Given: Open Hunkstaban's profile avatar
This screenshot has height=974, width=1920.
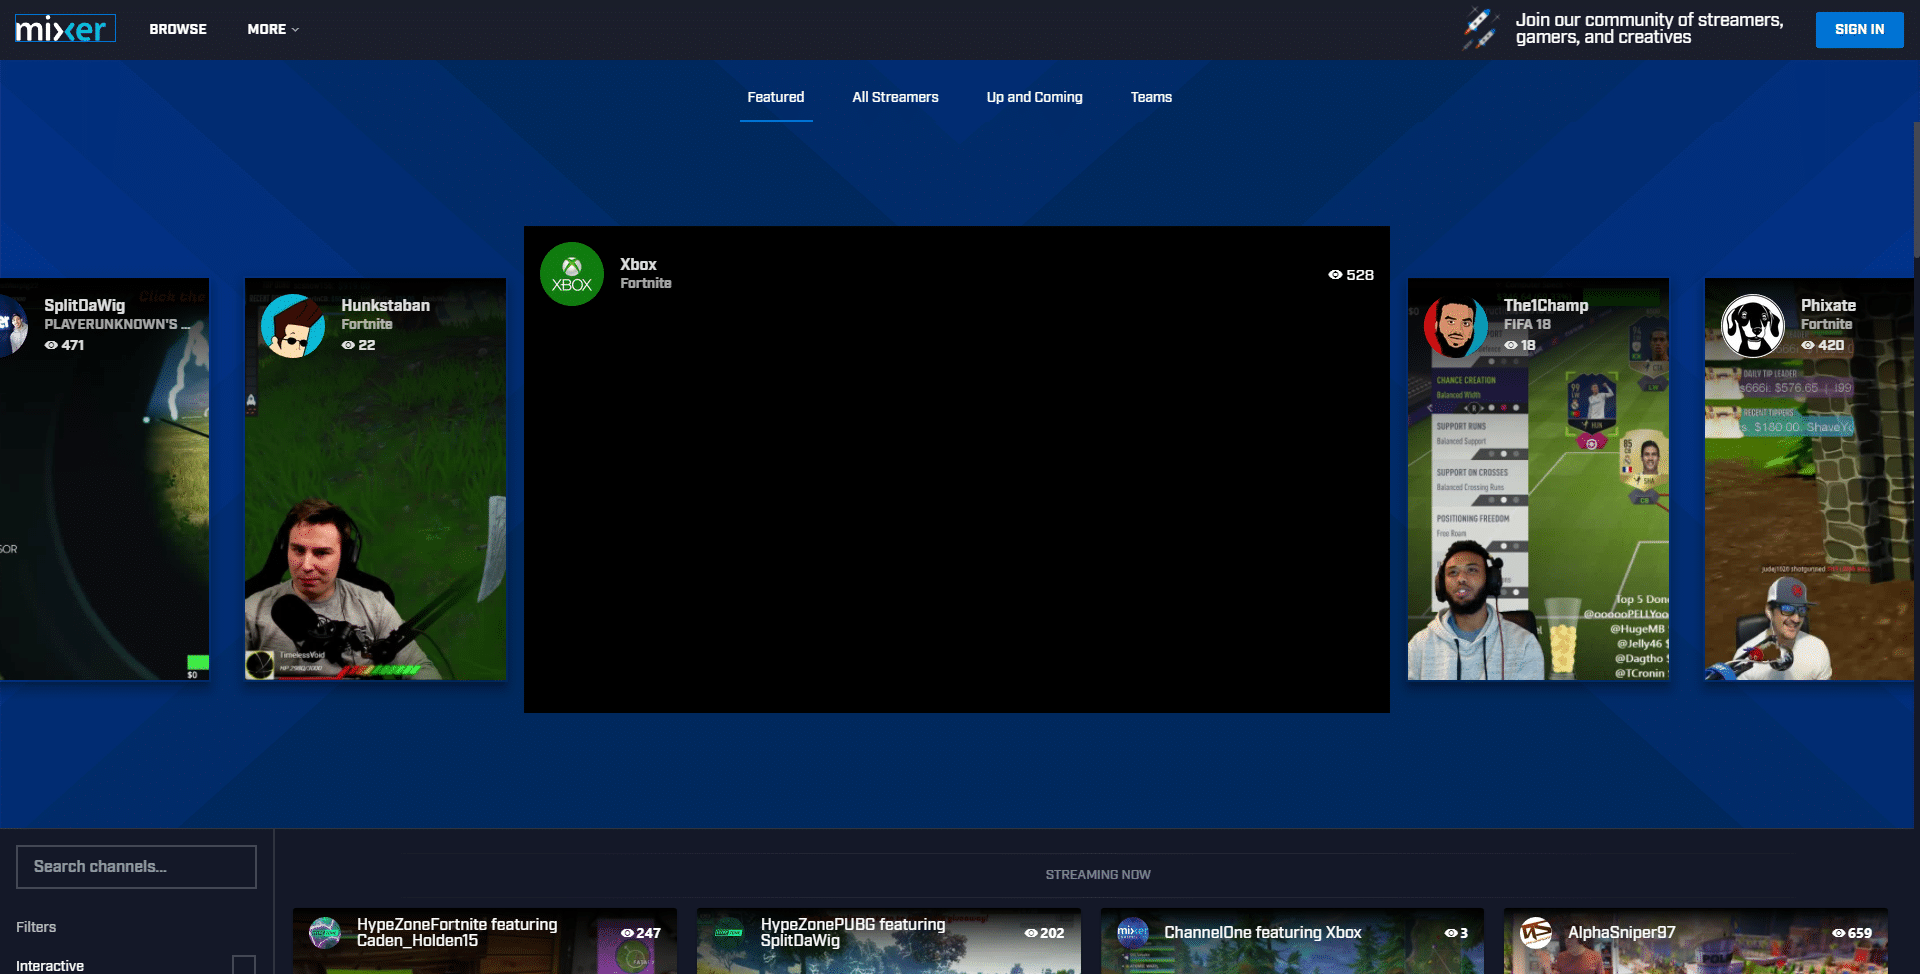Looking at the screenshot, I should [x=292, y=326].
